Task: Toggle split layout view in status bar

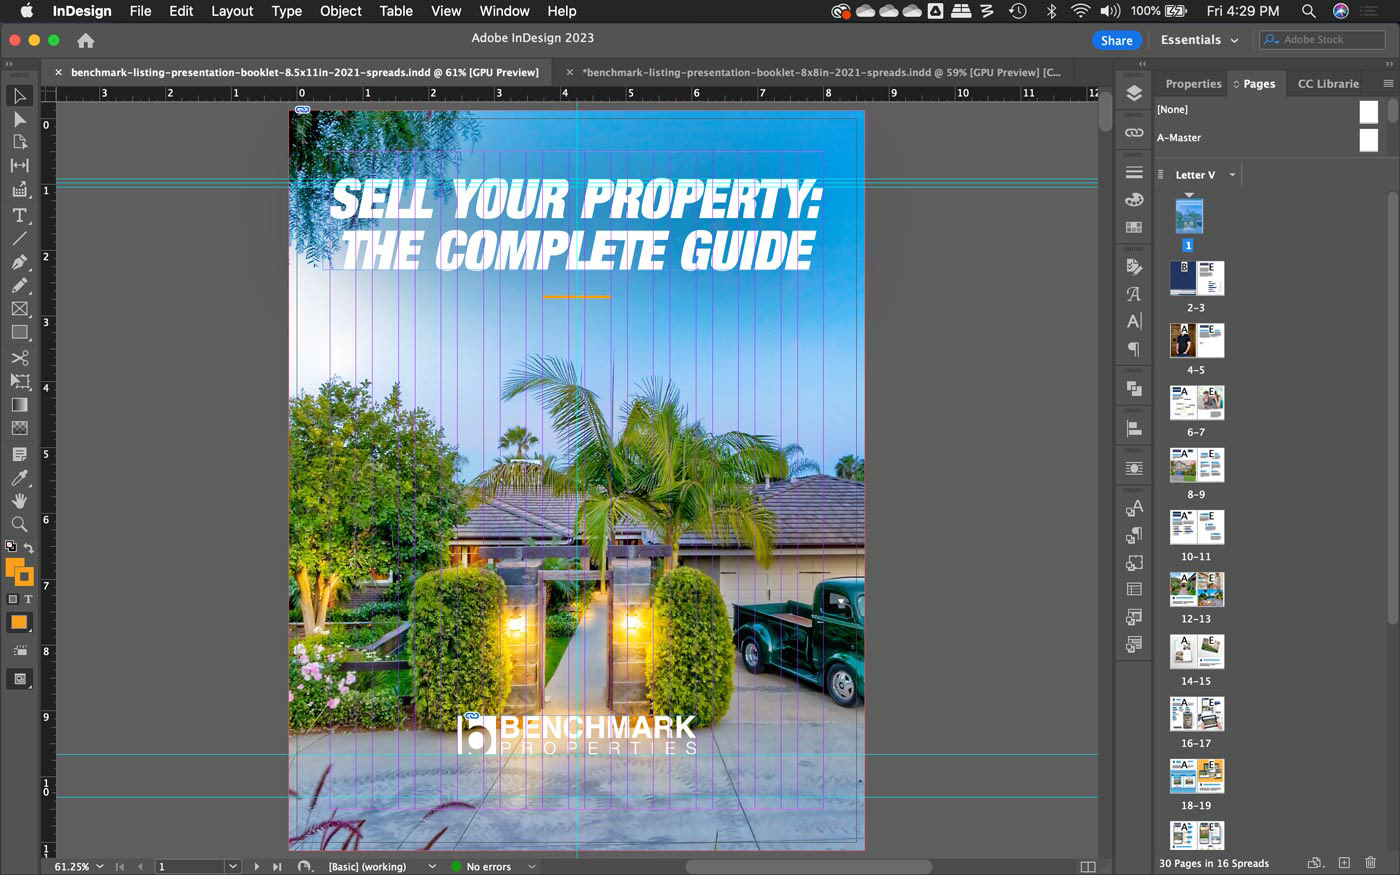Action: tap(1088, 866)
